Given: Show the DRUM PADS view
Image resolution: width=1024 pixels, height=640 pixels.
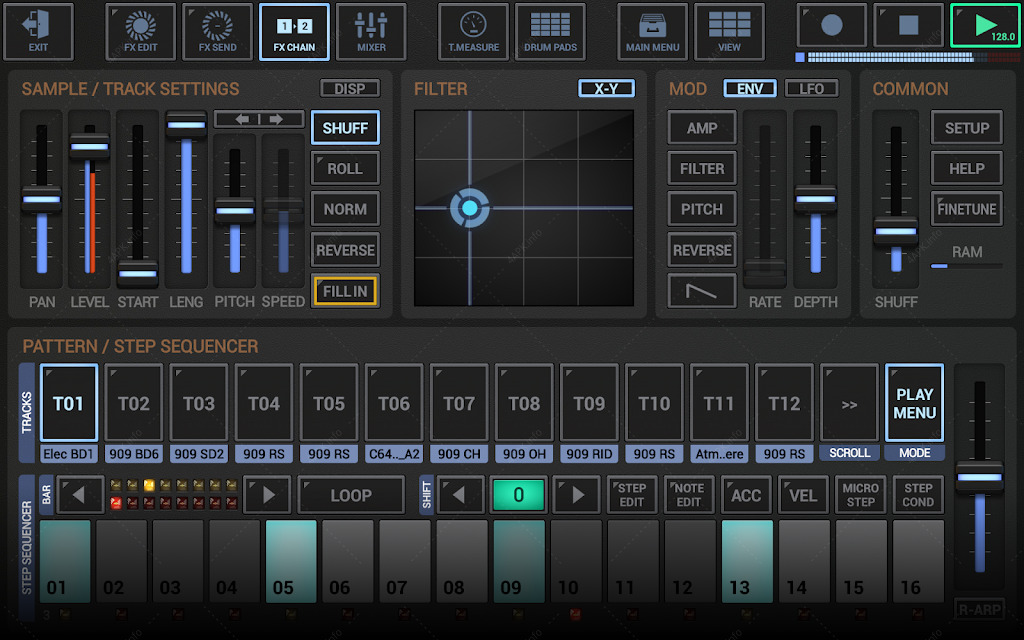Looking at the screenshot, I should pyautogui.click(x=550, y=31).
